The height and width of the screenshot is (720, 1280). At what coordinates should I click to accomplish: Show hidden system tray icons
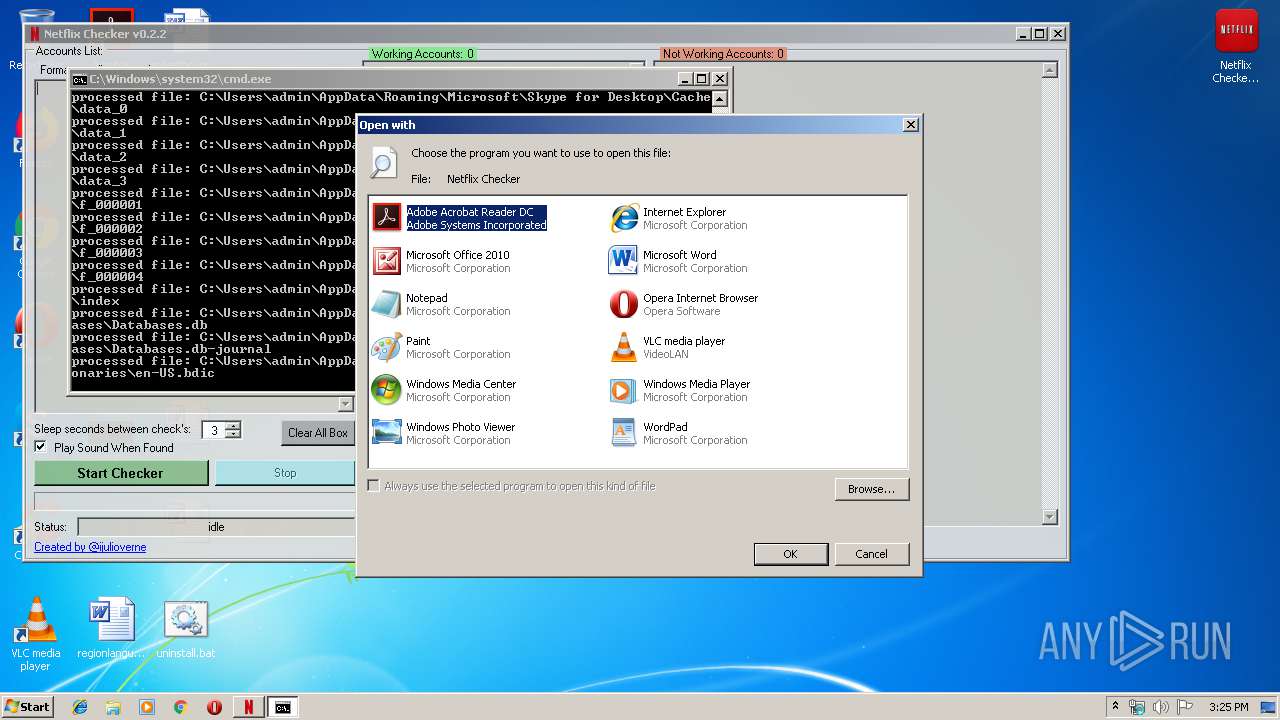(1116, 707)
